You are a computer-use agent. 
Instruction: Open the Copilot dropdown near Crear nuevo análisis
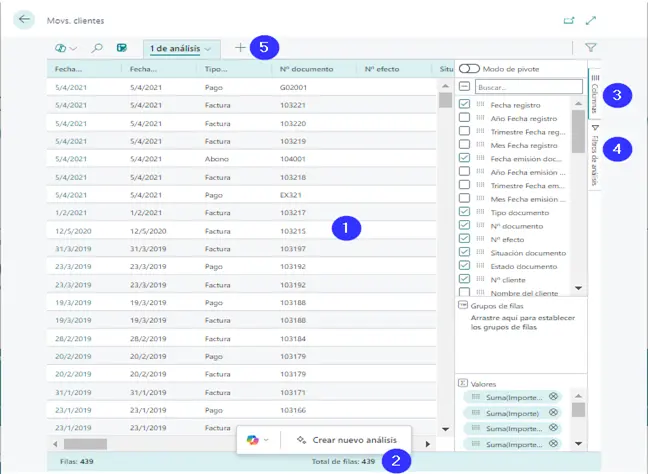tap(257, 440)
